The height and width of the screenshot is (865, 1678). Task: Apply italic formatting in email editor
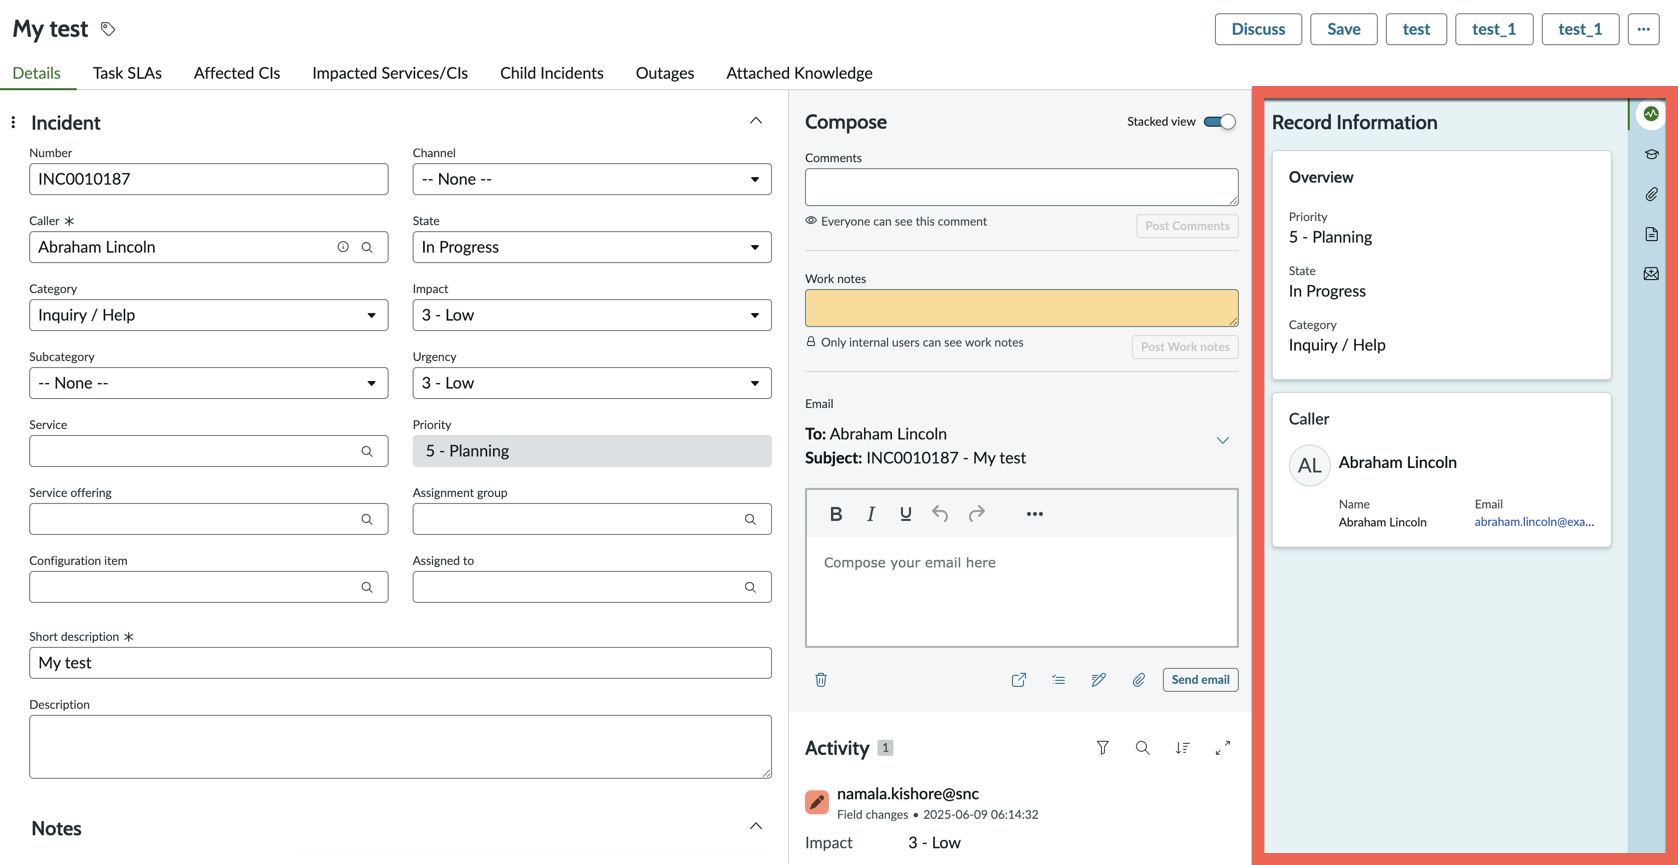pos(871,514)
